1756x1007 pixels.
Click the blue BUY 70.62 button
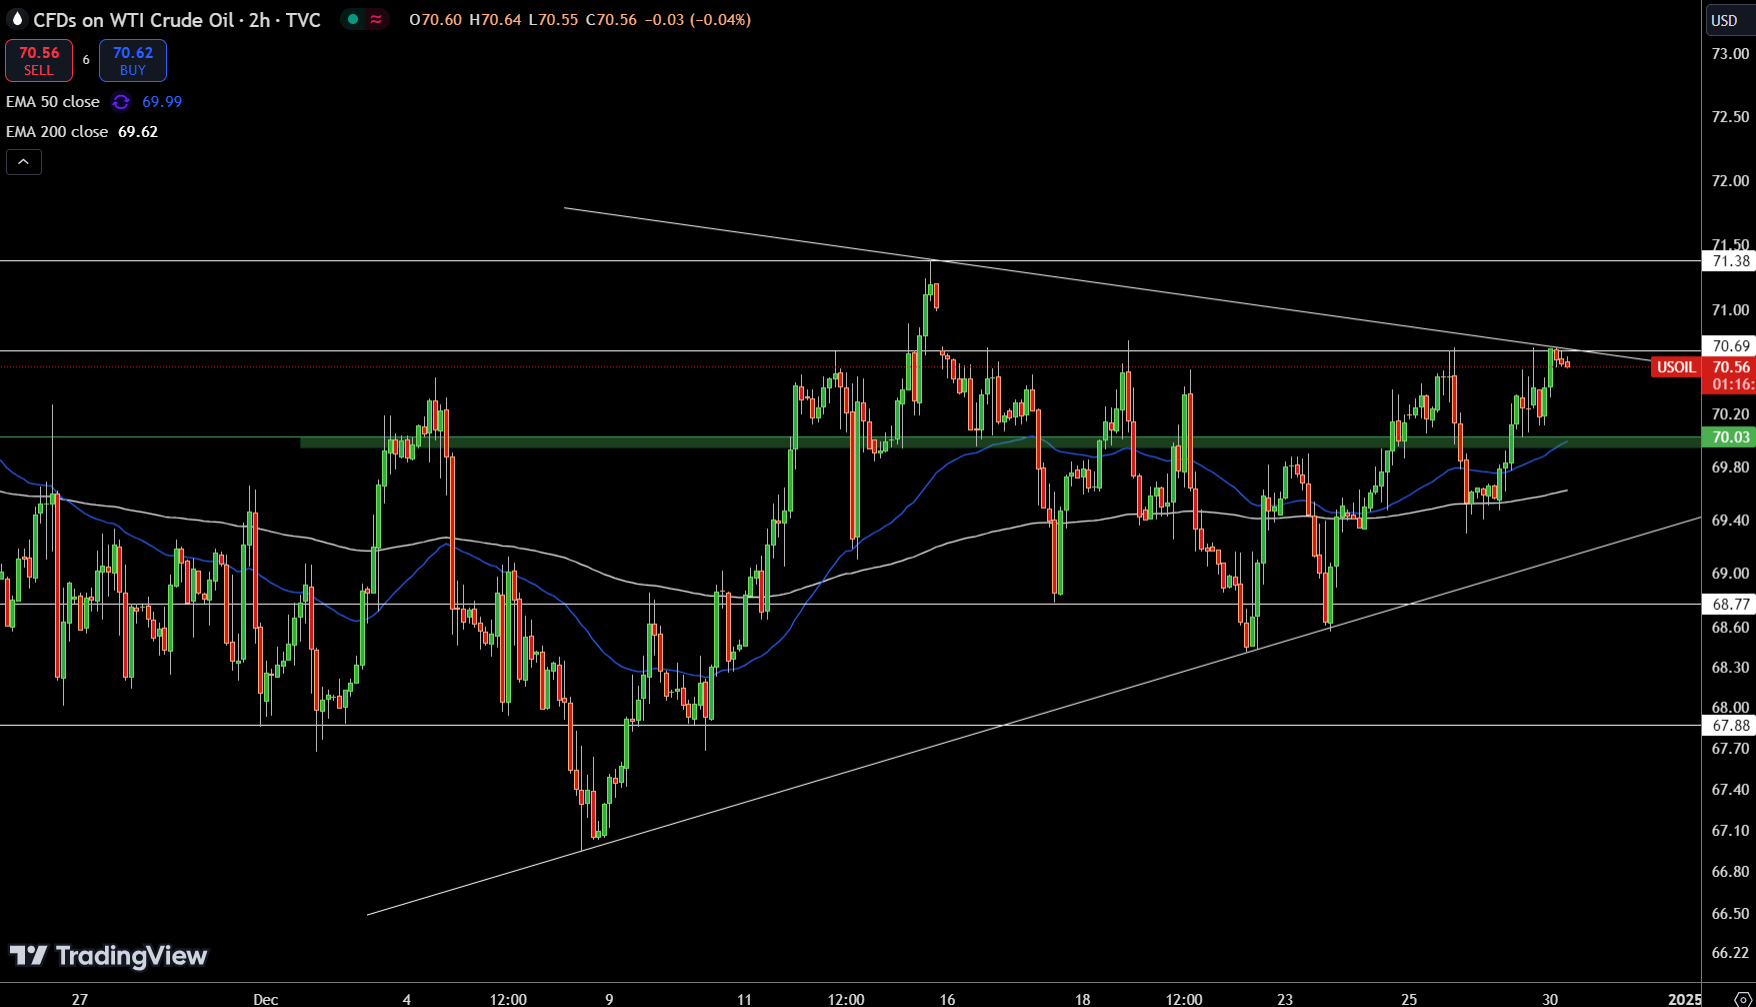(x=133, y=61)
